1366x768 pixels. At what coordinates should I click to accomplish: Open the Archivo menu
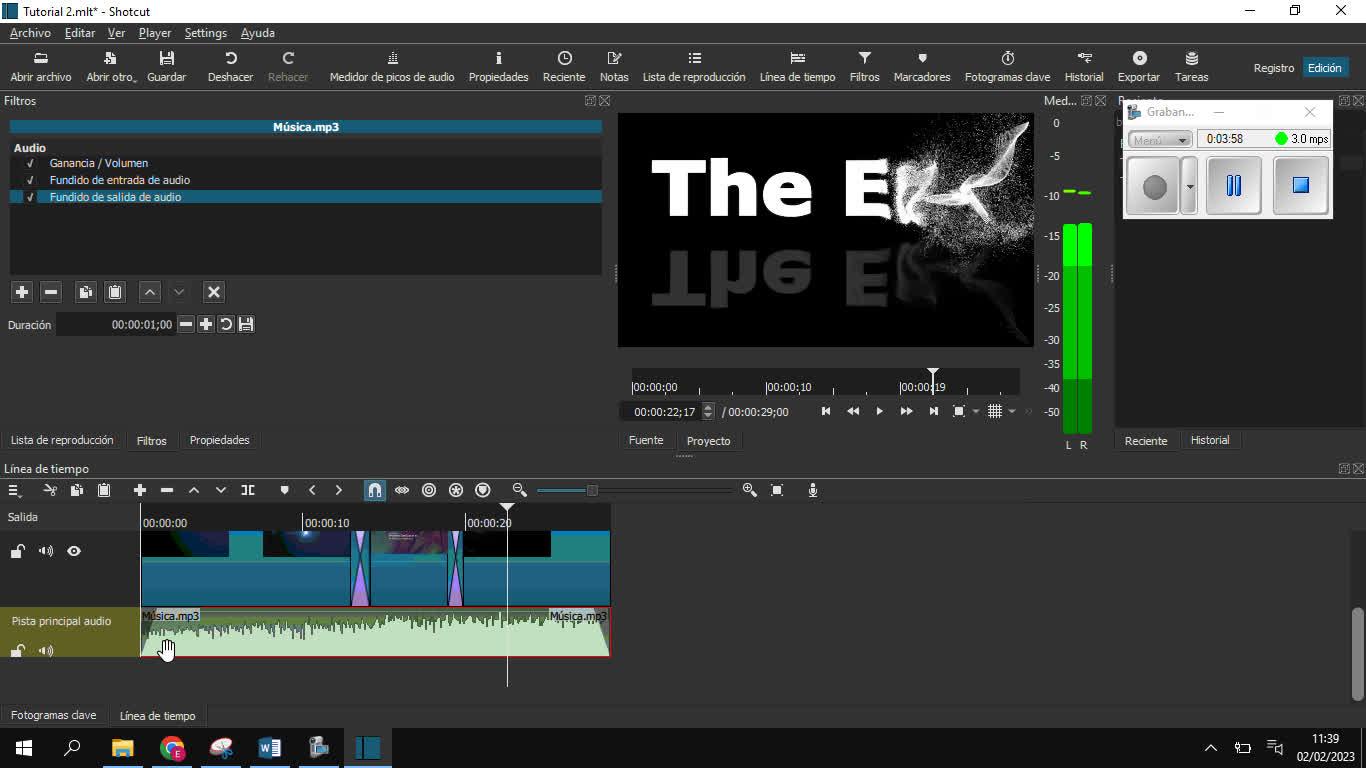pos(30,33)
